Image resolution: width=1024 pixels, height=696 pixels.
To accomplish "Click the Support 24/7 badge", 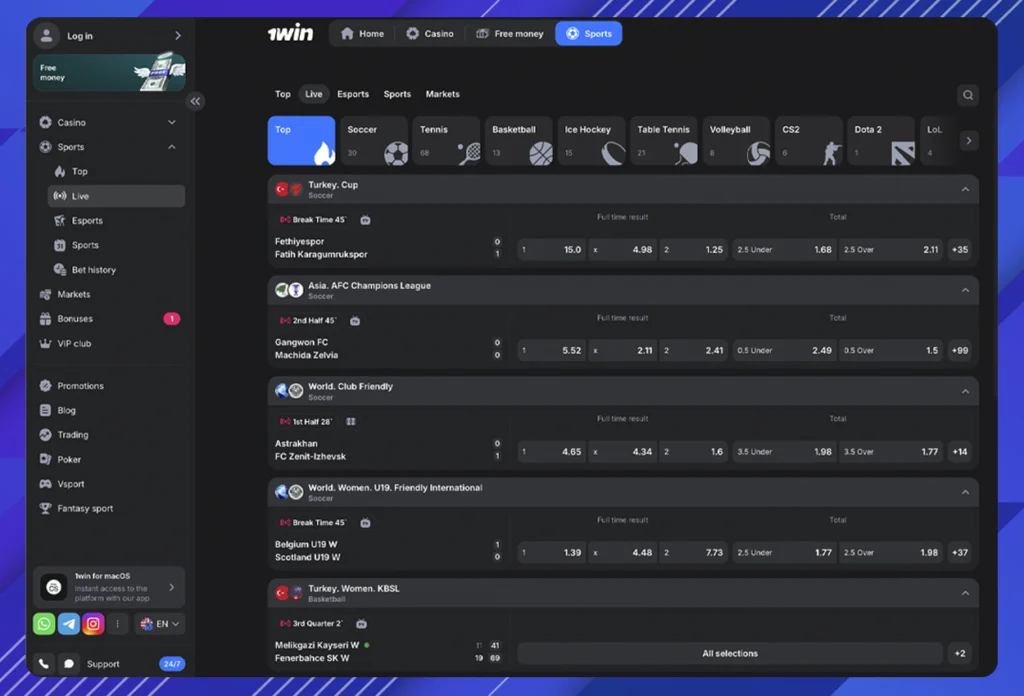I will tap(172, 664).
